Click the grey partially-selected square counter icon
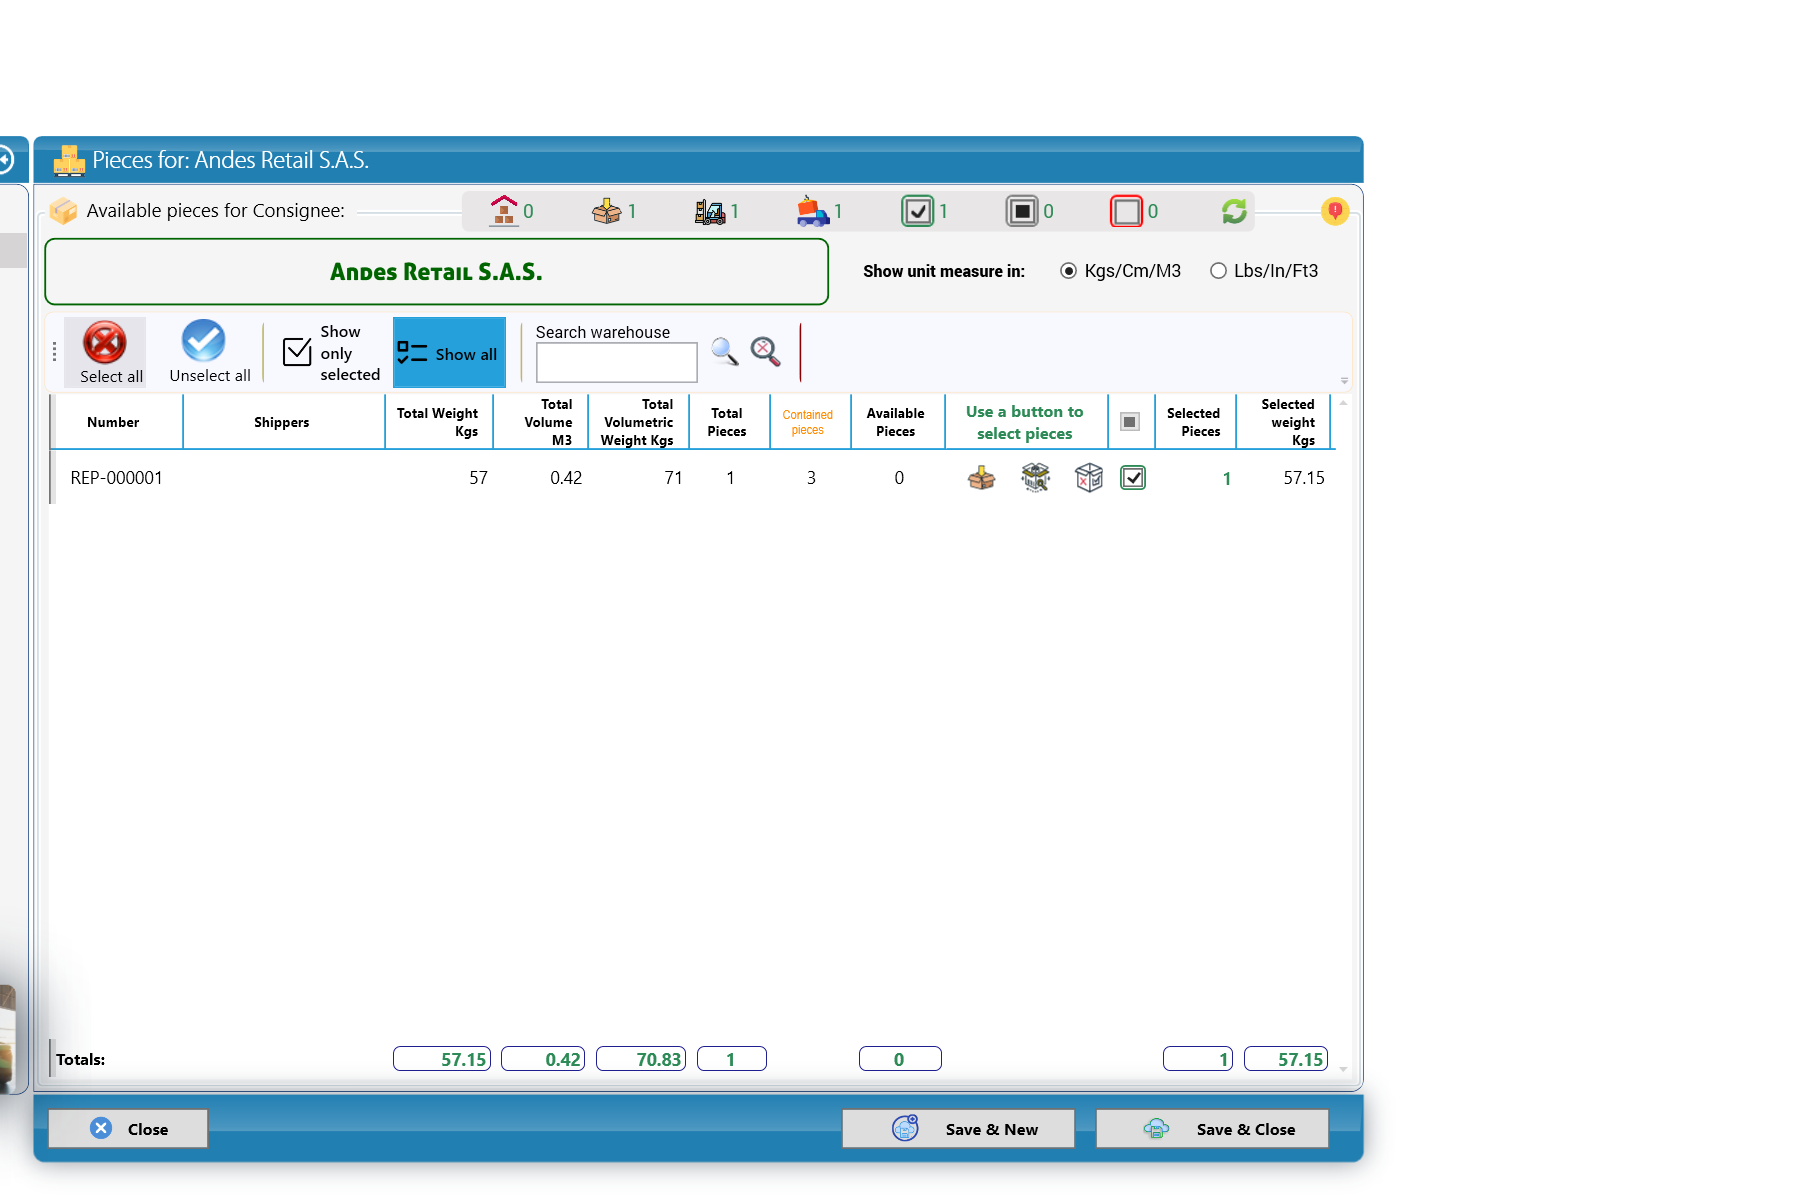The height and width of the screenshot is (1200, 1800). click(x=1022, y=211)
